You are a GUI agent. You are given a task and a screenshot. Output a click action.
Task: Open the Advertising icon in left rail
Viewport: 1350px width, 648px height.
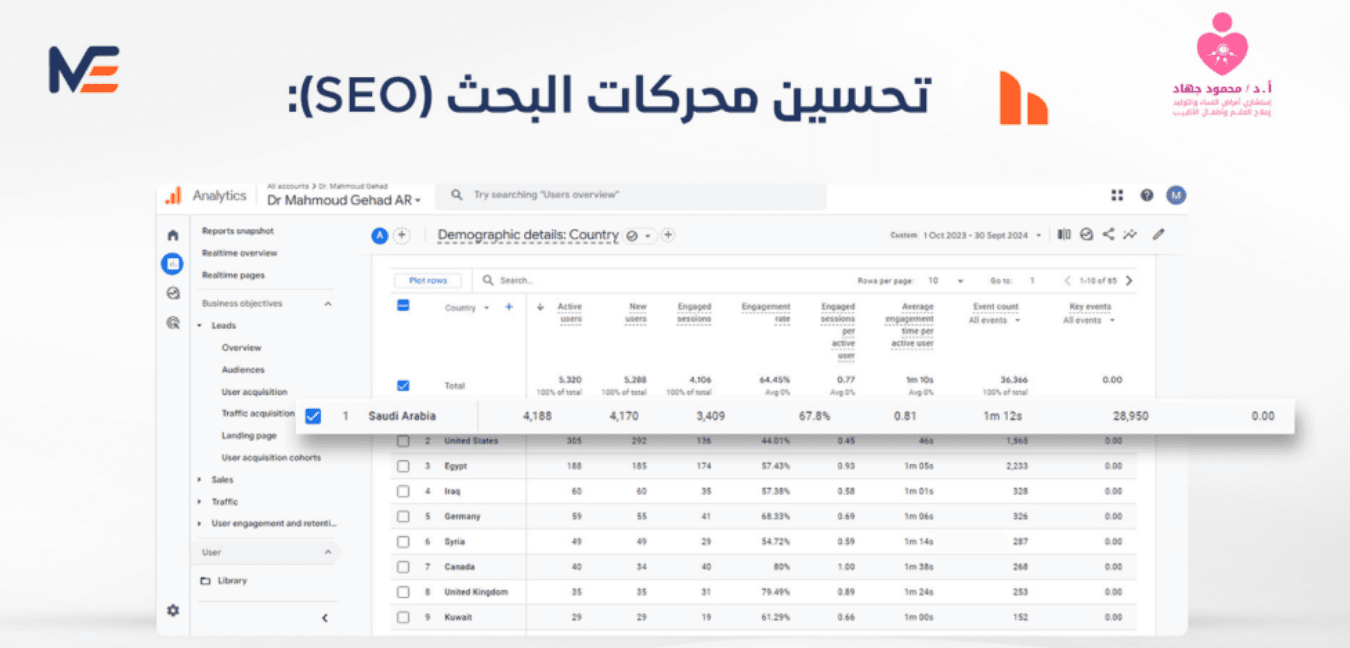point(173,323)
